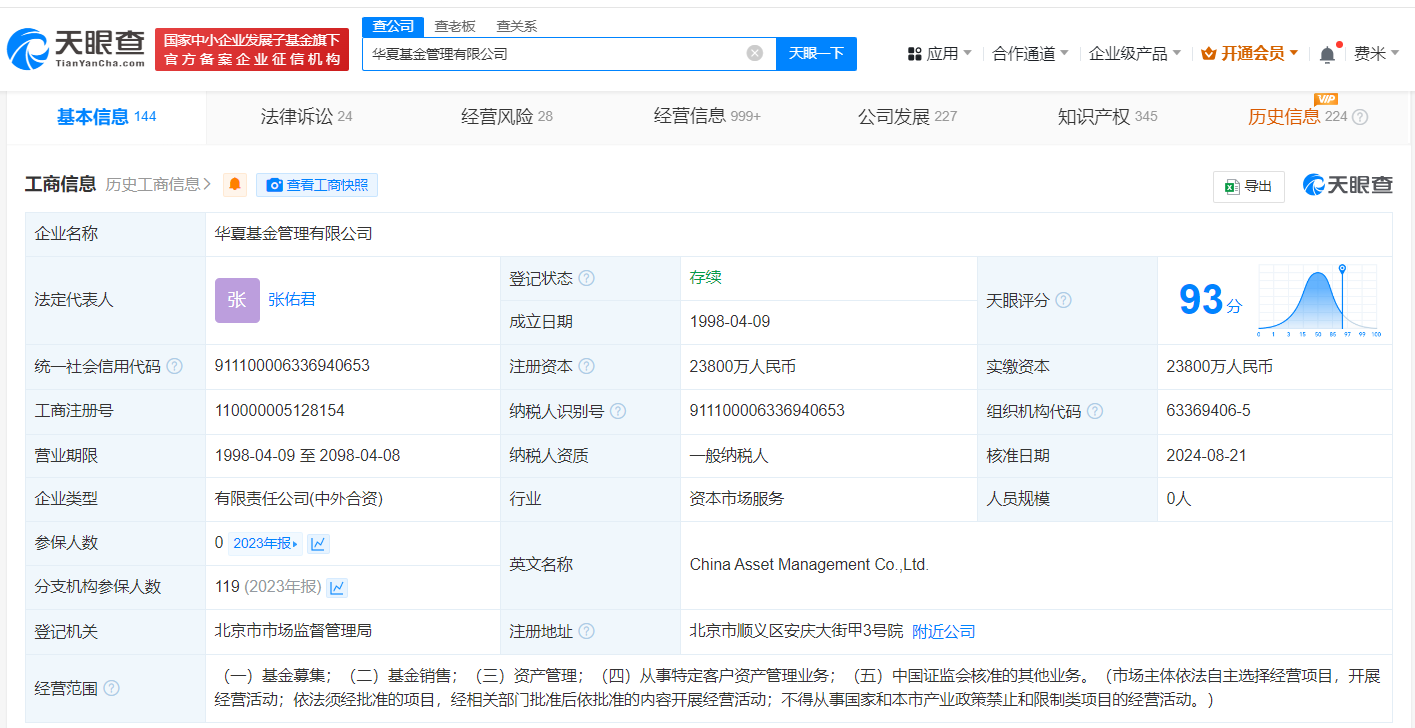
Task: Expand the 应用 dropdown menu
Action: (x=940, y=54)
